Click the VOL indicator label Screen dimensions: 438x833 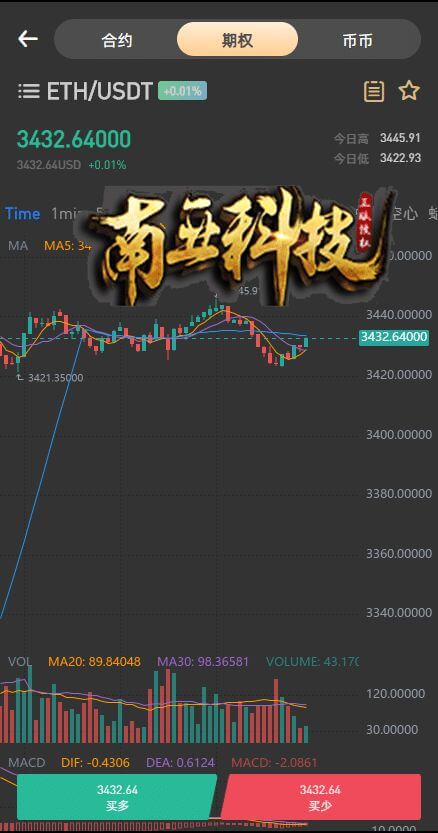(20, 661)
